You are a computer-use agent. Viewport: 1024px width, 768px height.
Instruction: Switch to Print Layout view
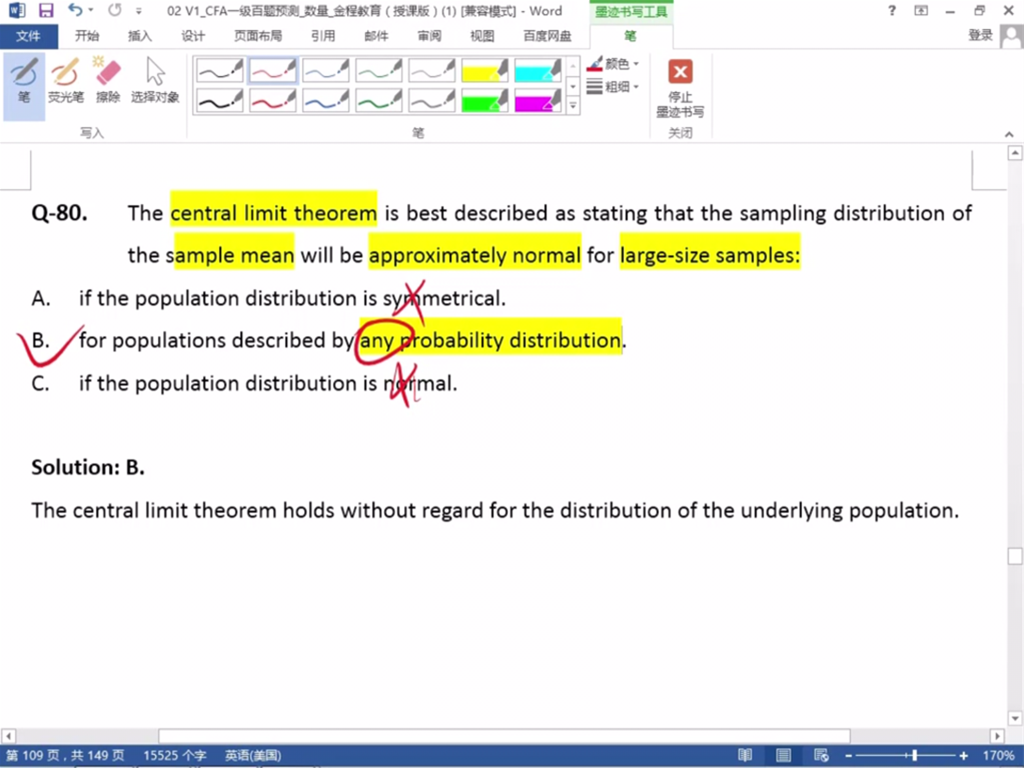point(783,756)
